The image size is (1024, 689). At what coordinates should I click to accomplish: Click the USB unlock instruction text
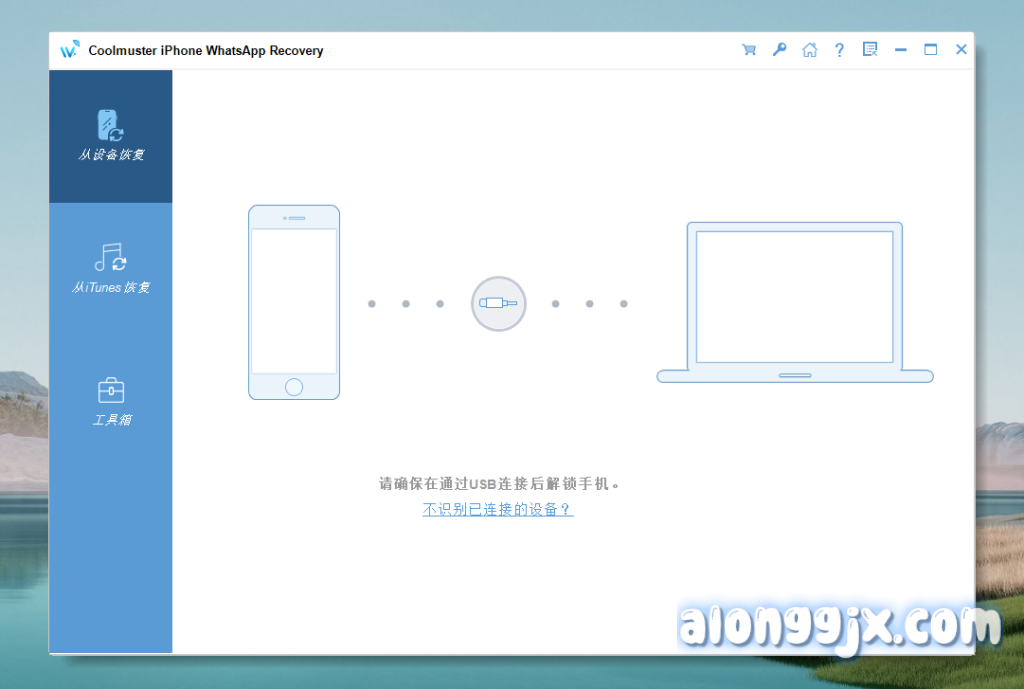coord(498,484)
